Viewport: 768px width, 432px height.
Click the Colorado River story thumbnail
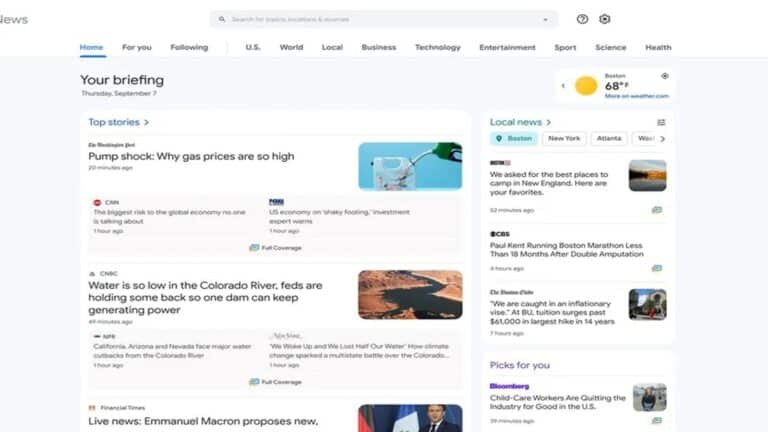[410, 295]
